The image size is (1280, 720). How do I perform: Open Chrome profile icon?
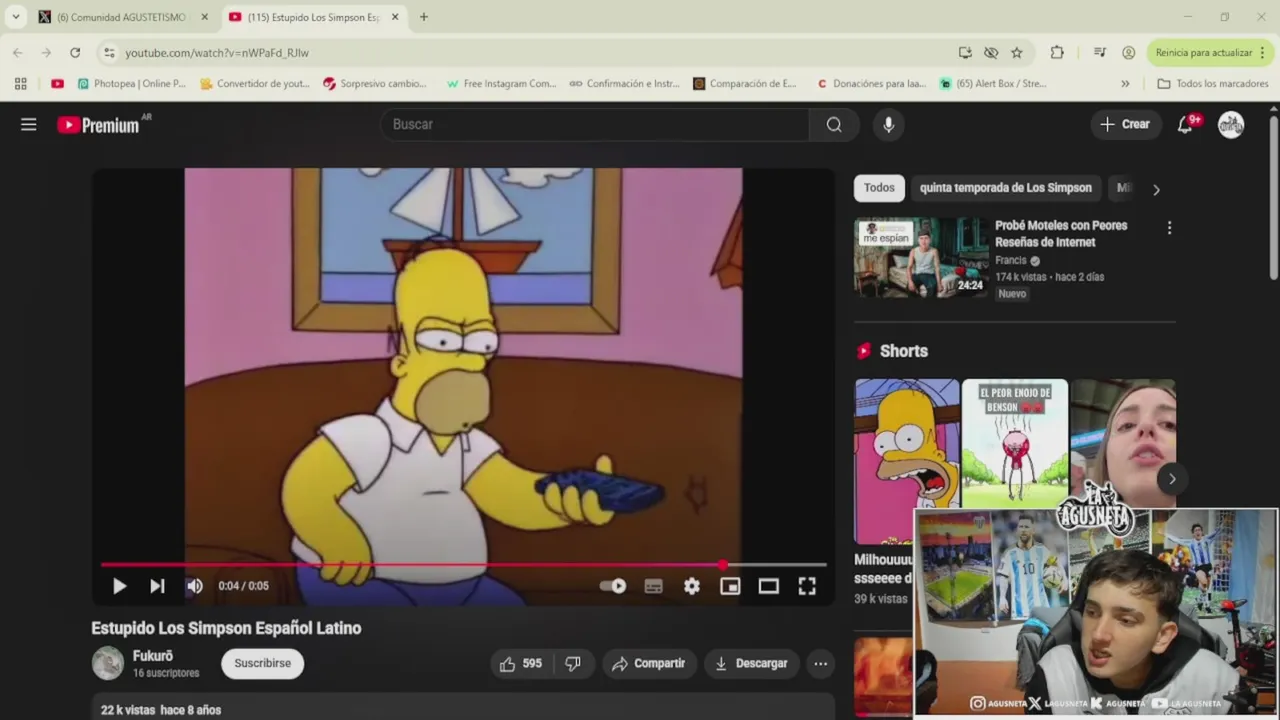[1128, 53]
